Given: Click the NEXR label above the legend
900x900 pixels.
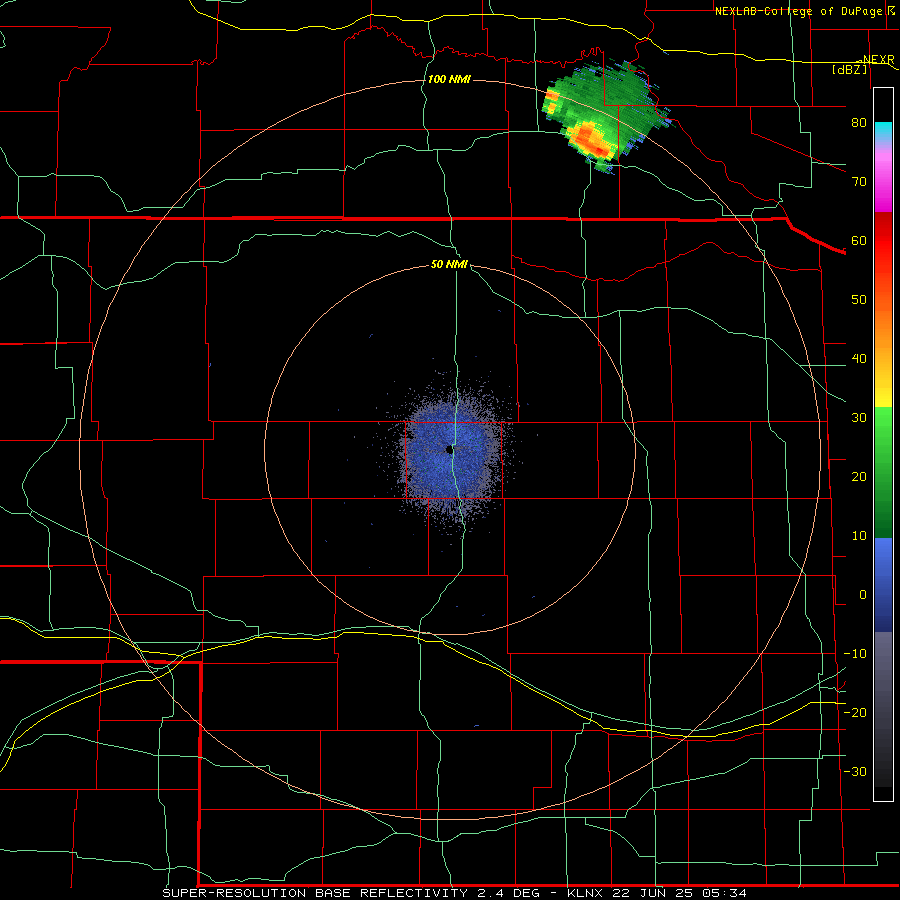Looking at the screenshot, I should coord(879,60).
